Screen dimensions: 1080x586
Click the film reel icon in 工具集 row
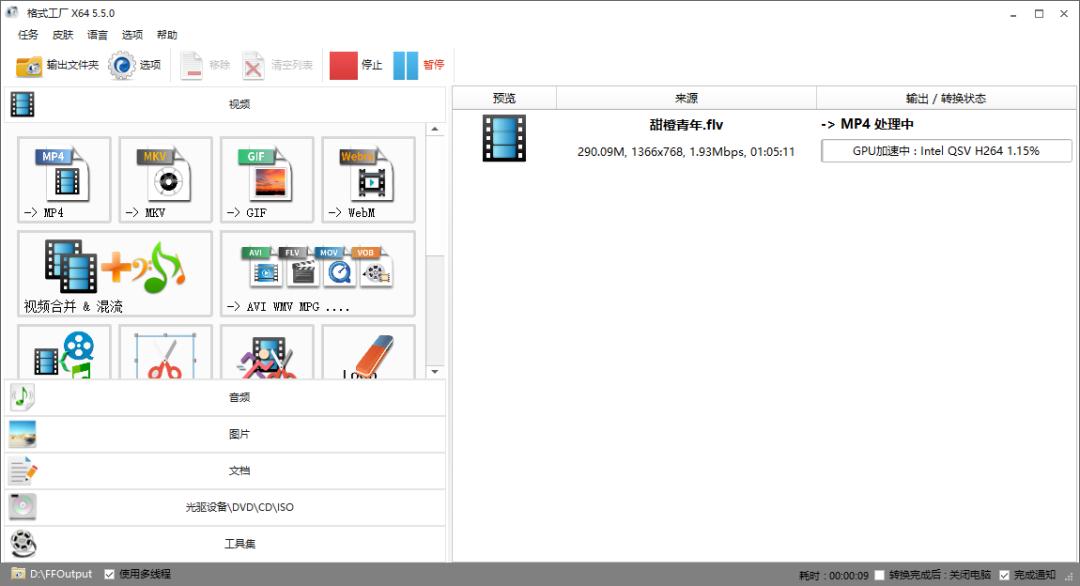[x=22, y=544]
